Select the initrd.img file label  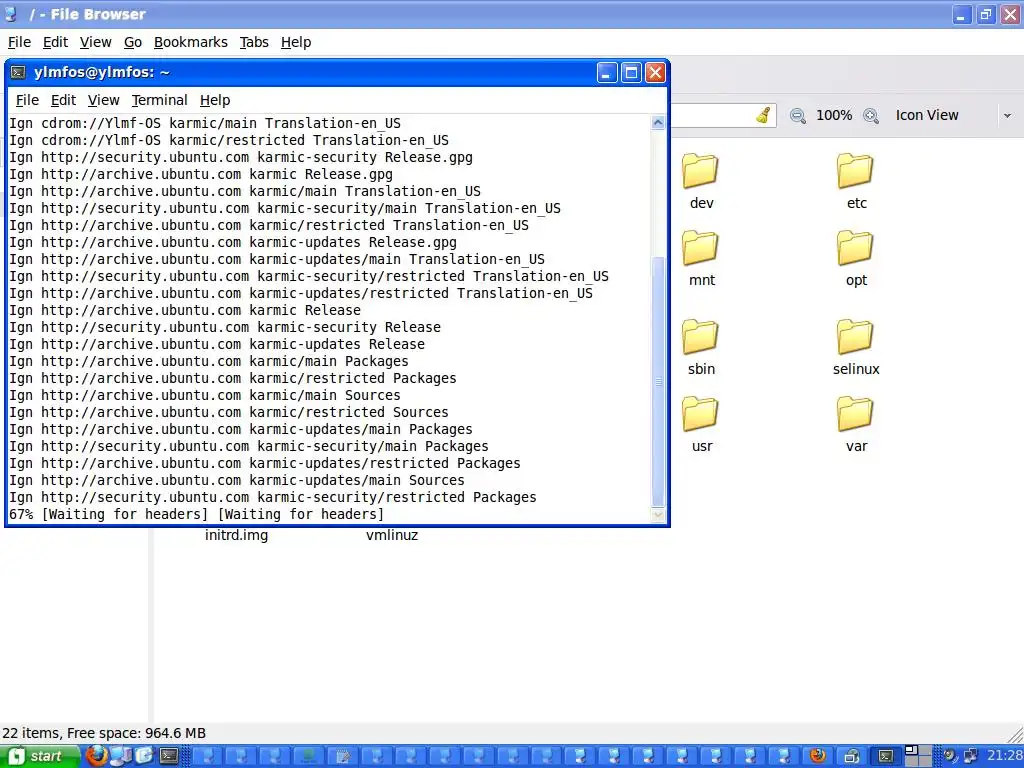click(x=236, y=536)
